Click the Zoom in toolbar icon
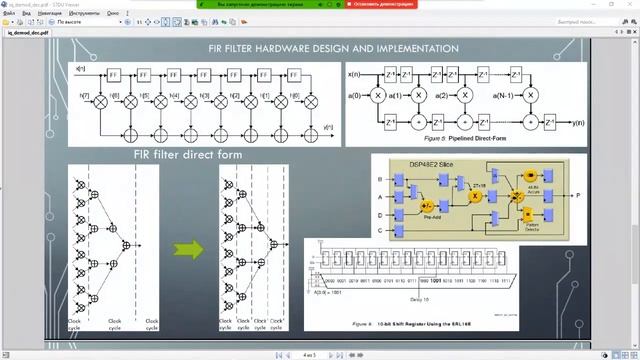640x360 pixels. (128, 22)
